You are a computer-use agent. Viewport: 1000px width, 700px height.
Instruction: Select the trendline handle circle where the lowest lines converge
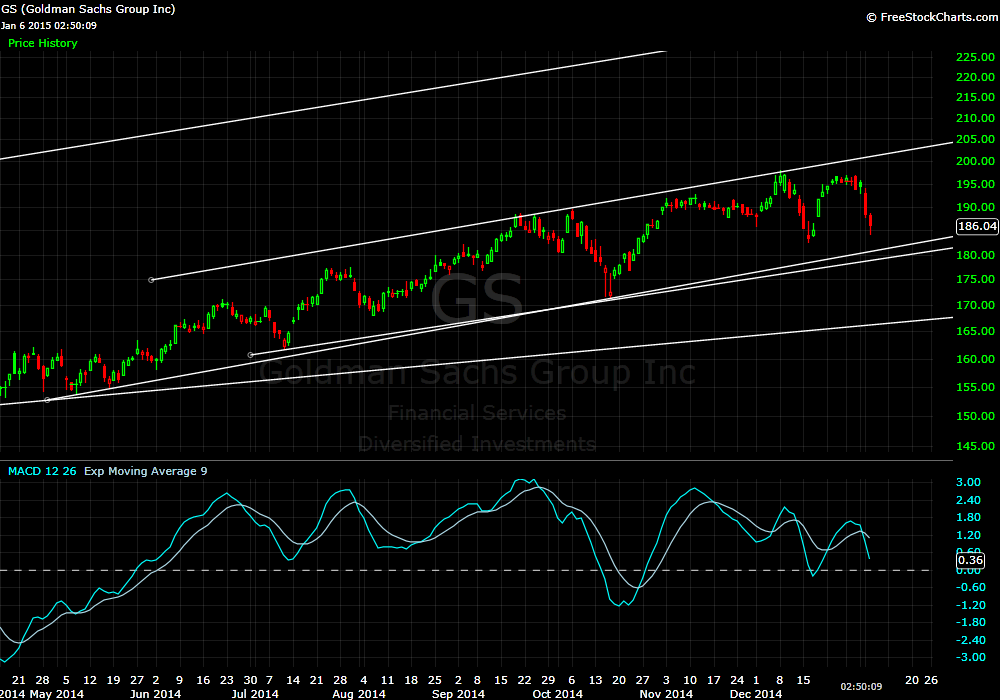[47, 400]
